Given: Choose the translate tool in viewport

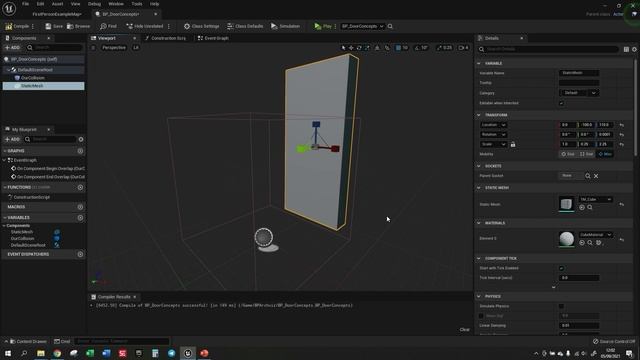Looking at the screenshot, I should [x=351, y=48].
